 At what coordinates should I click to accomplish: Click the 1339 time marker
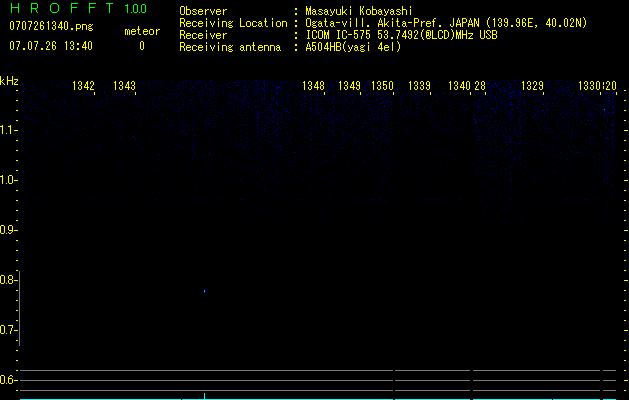[419, 86]
